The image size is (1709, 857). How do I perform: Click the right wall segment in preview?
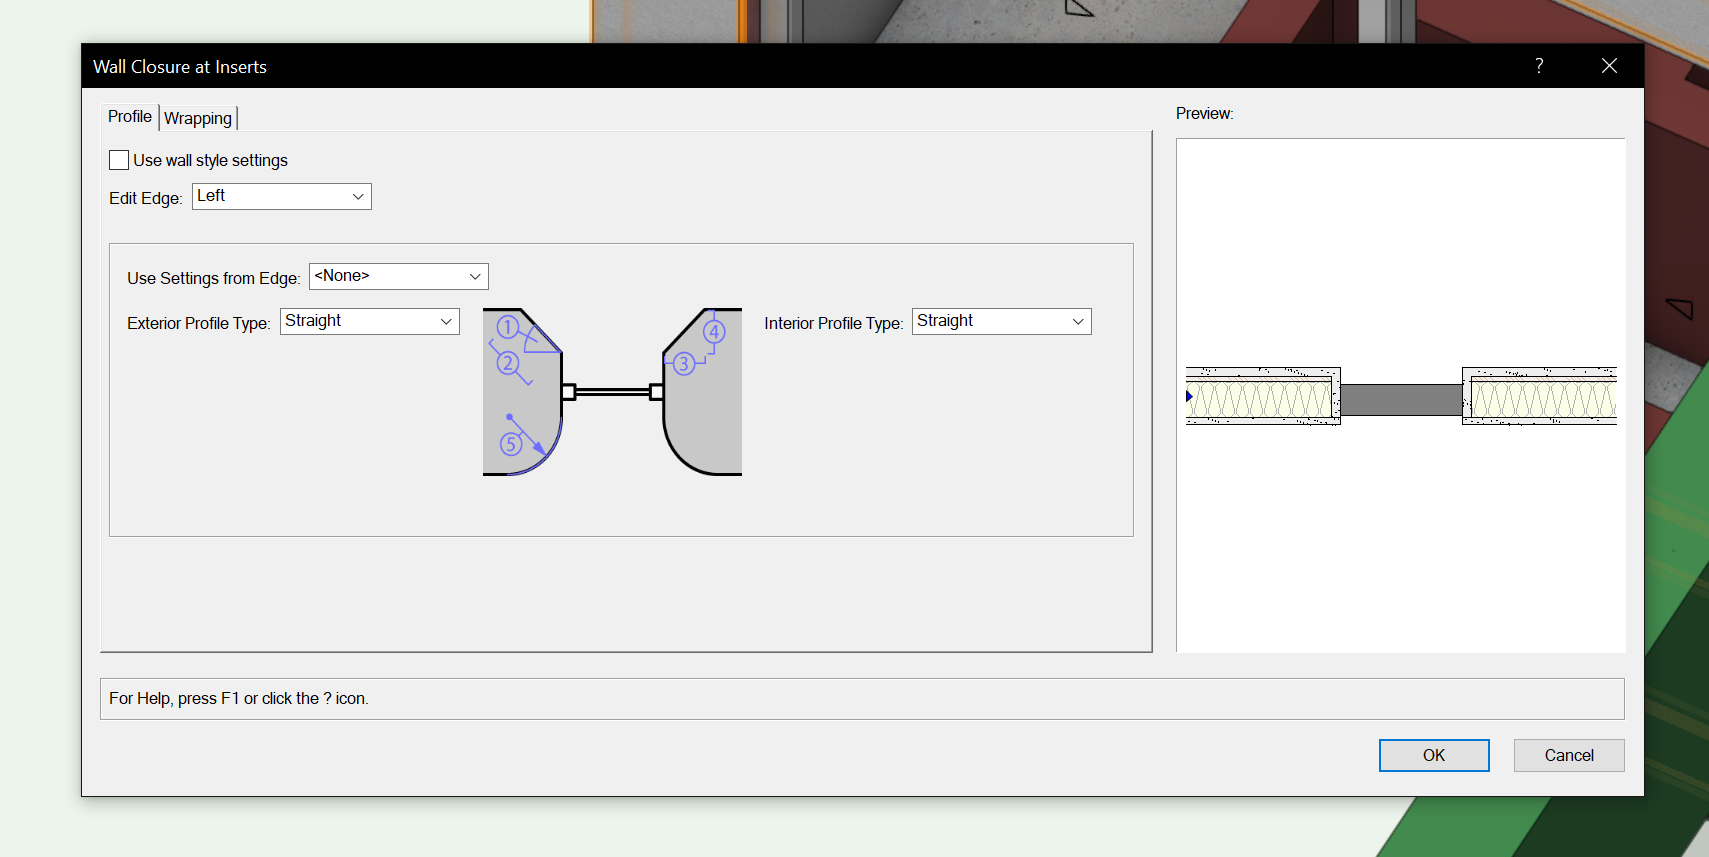click(x=1540, y=398)
